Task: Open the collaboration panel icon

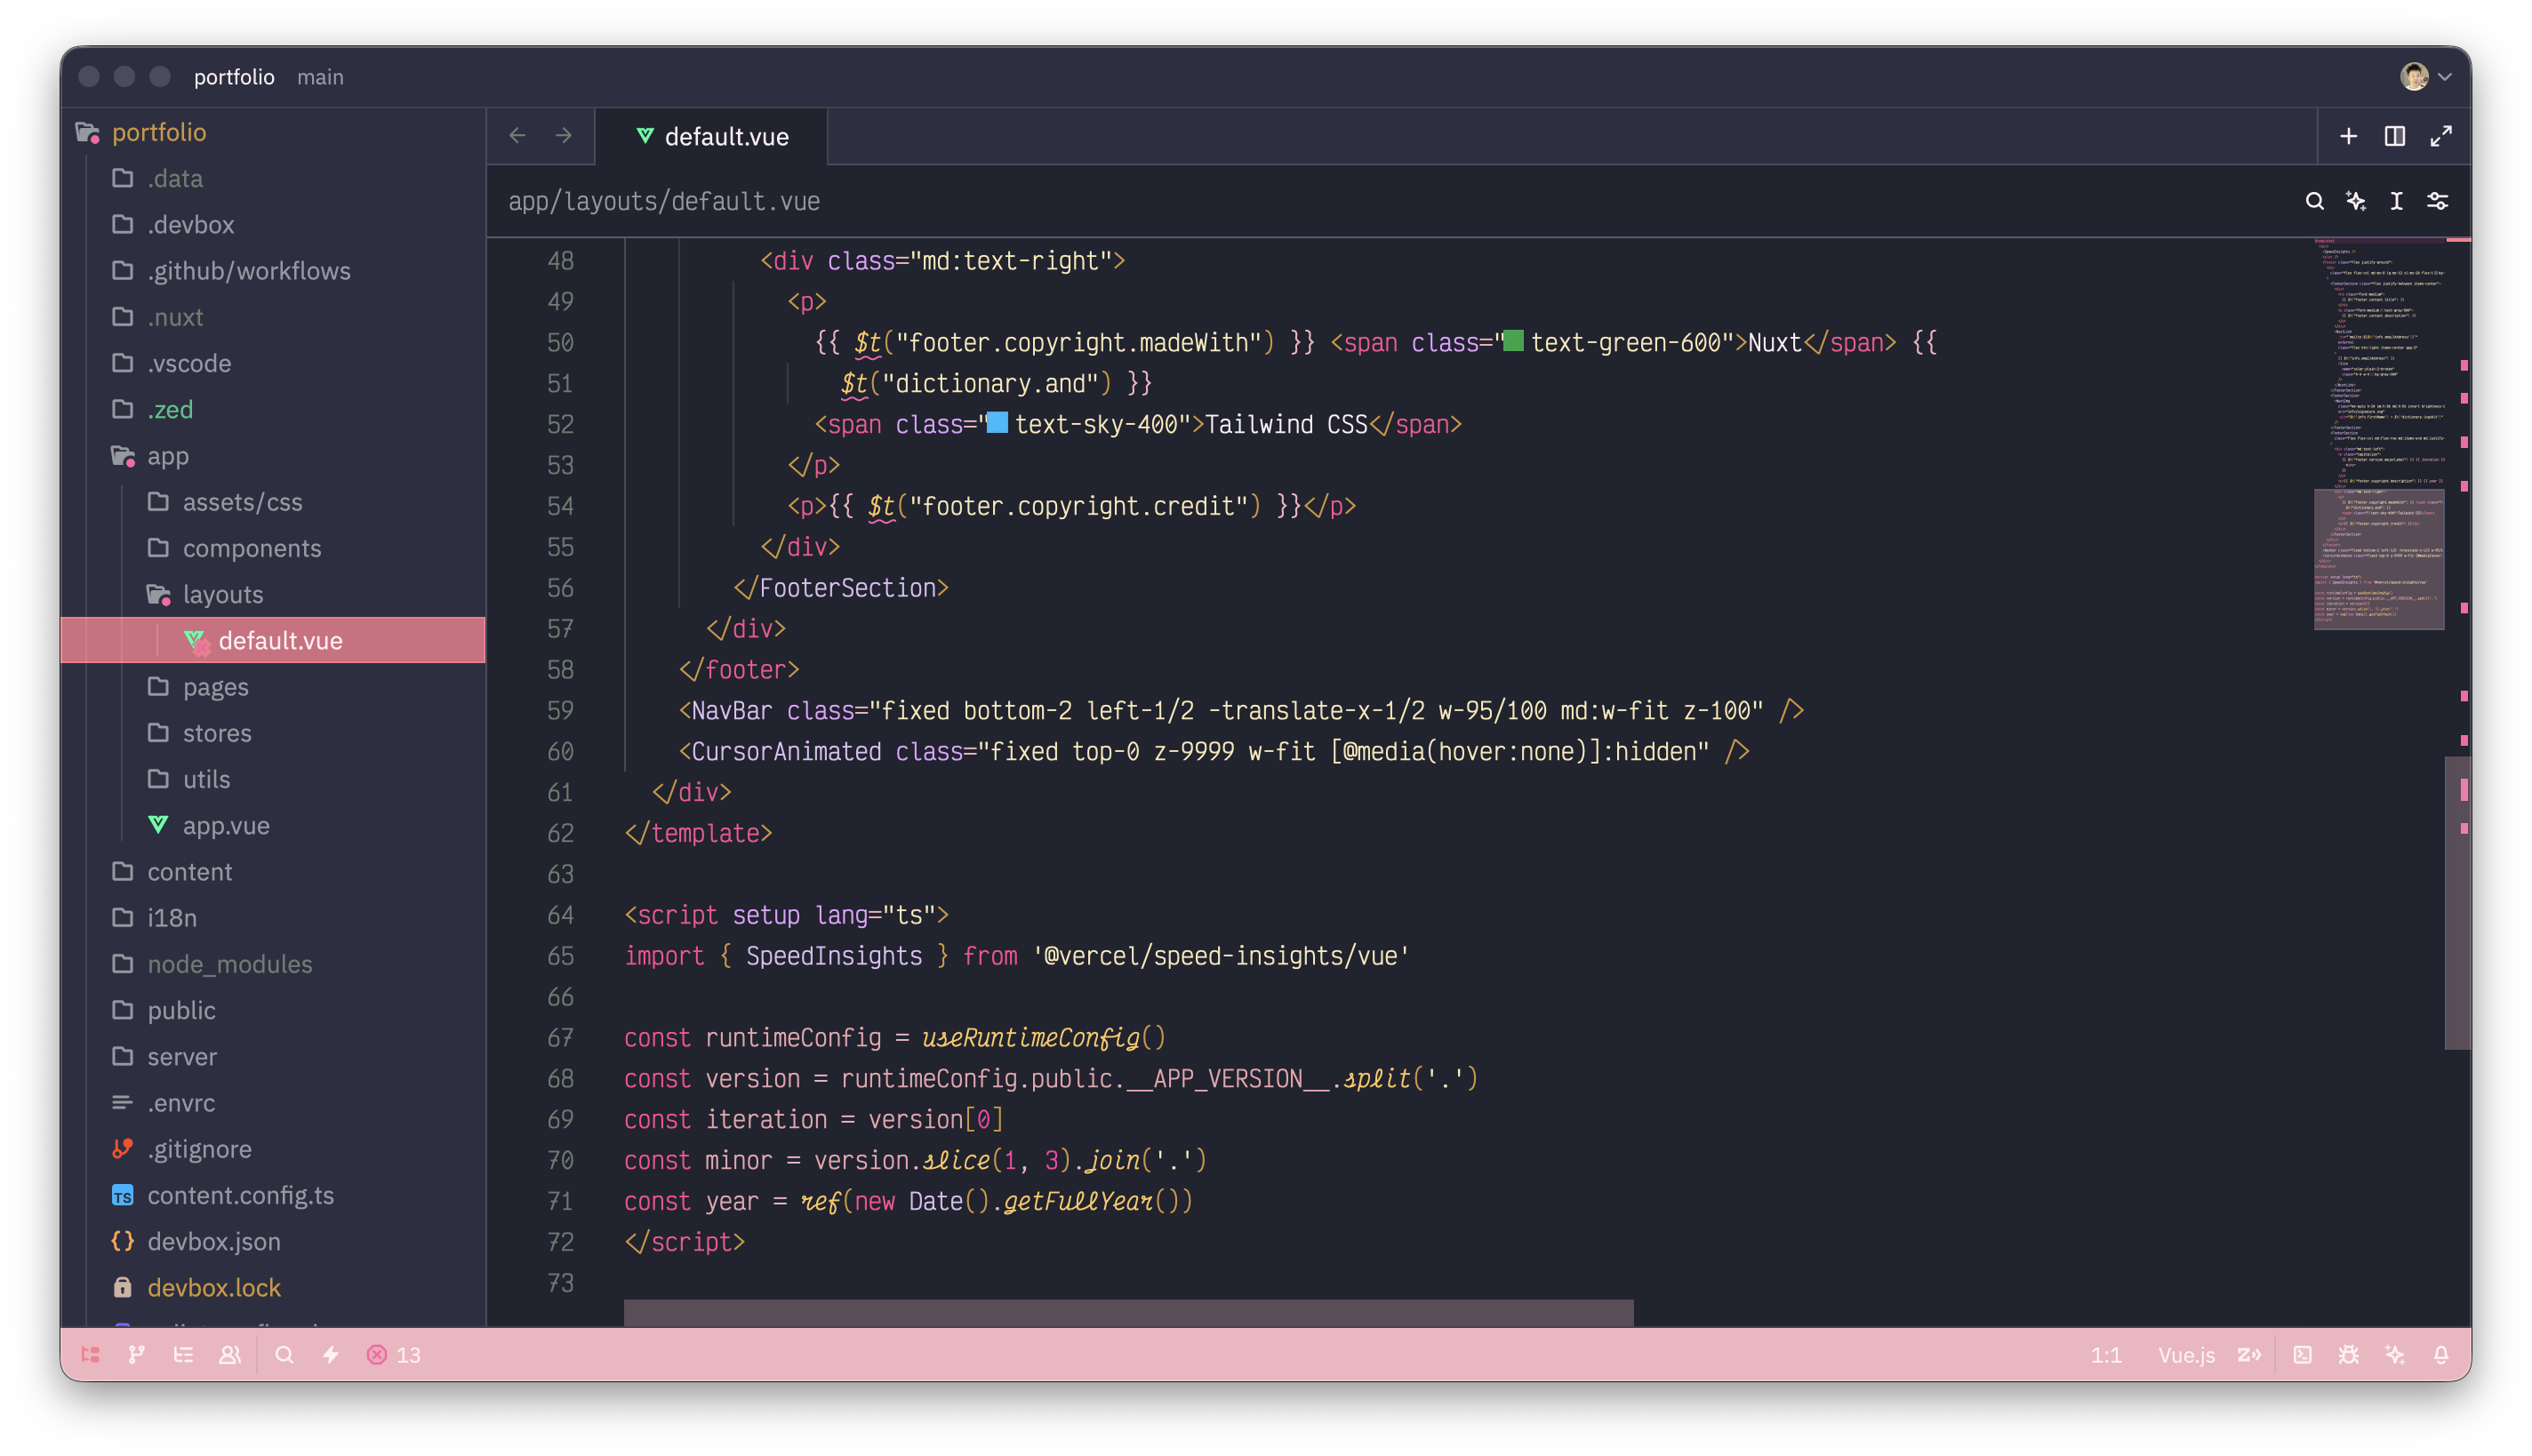Action: 230,1354
